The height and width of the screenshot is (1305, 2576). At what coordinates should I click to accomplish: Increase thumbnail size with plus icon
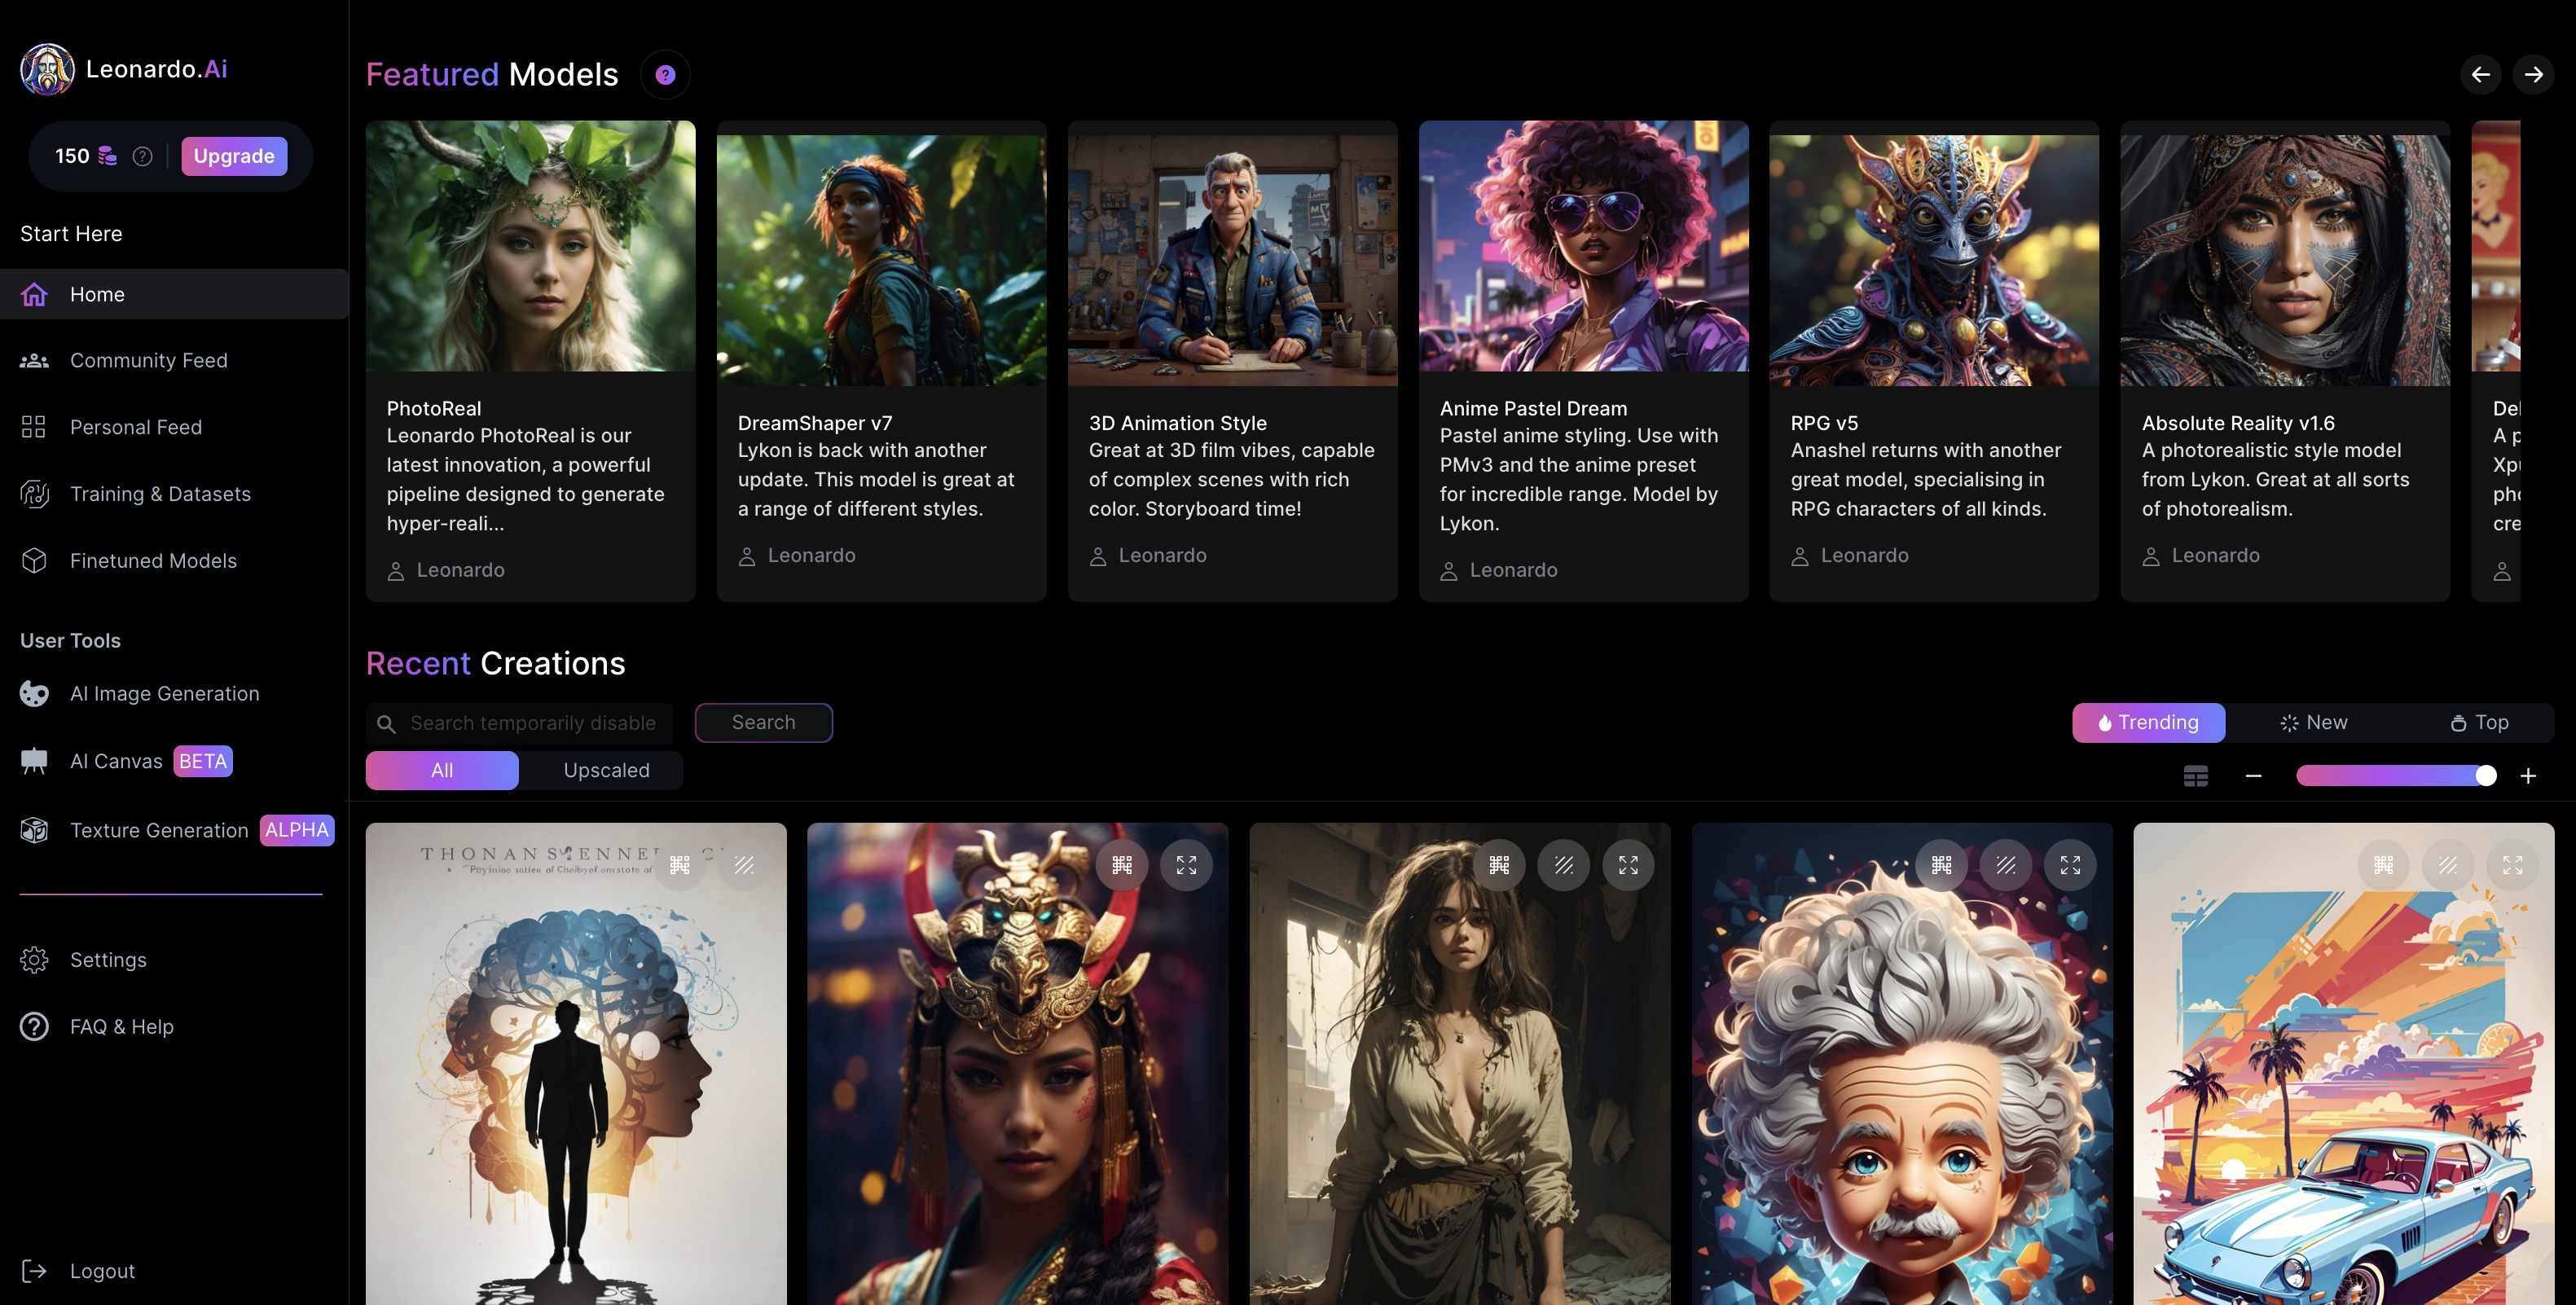[2528, 776]
